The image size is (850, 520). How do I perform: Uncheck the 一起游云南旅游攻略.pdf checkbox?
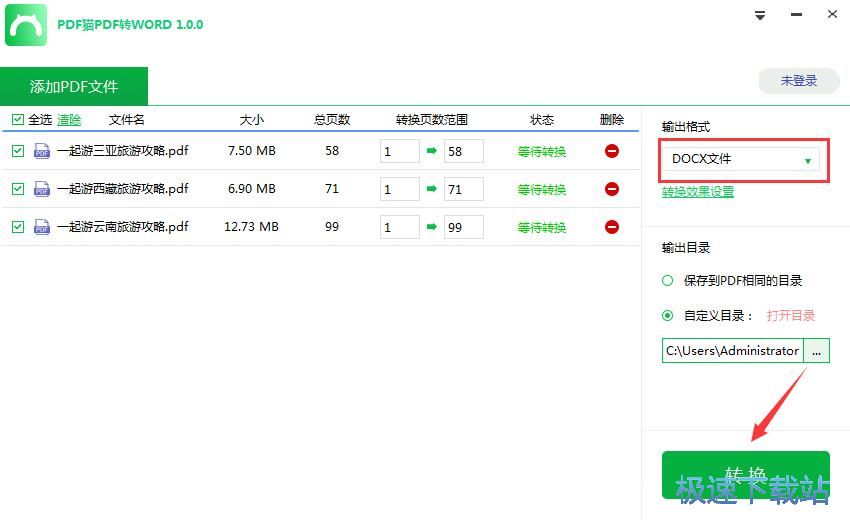(18, 227)
